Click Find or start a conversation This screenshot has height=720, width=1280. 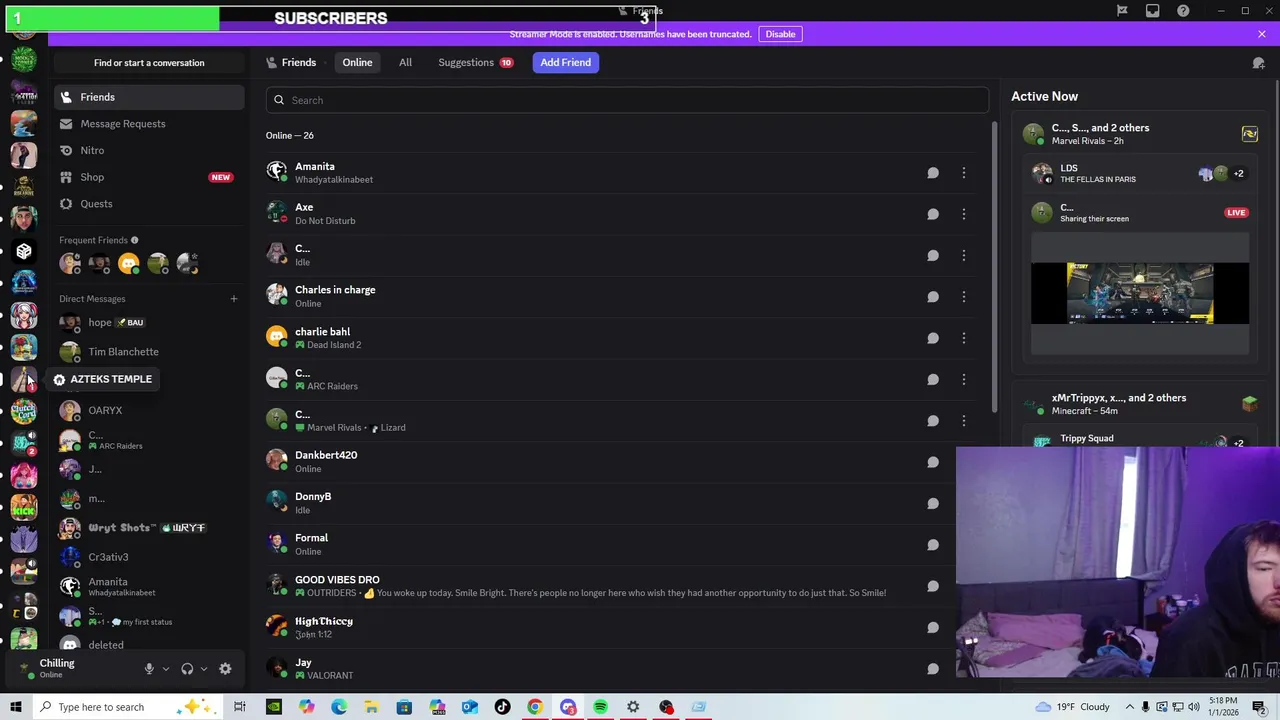(149, 63)
